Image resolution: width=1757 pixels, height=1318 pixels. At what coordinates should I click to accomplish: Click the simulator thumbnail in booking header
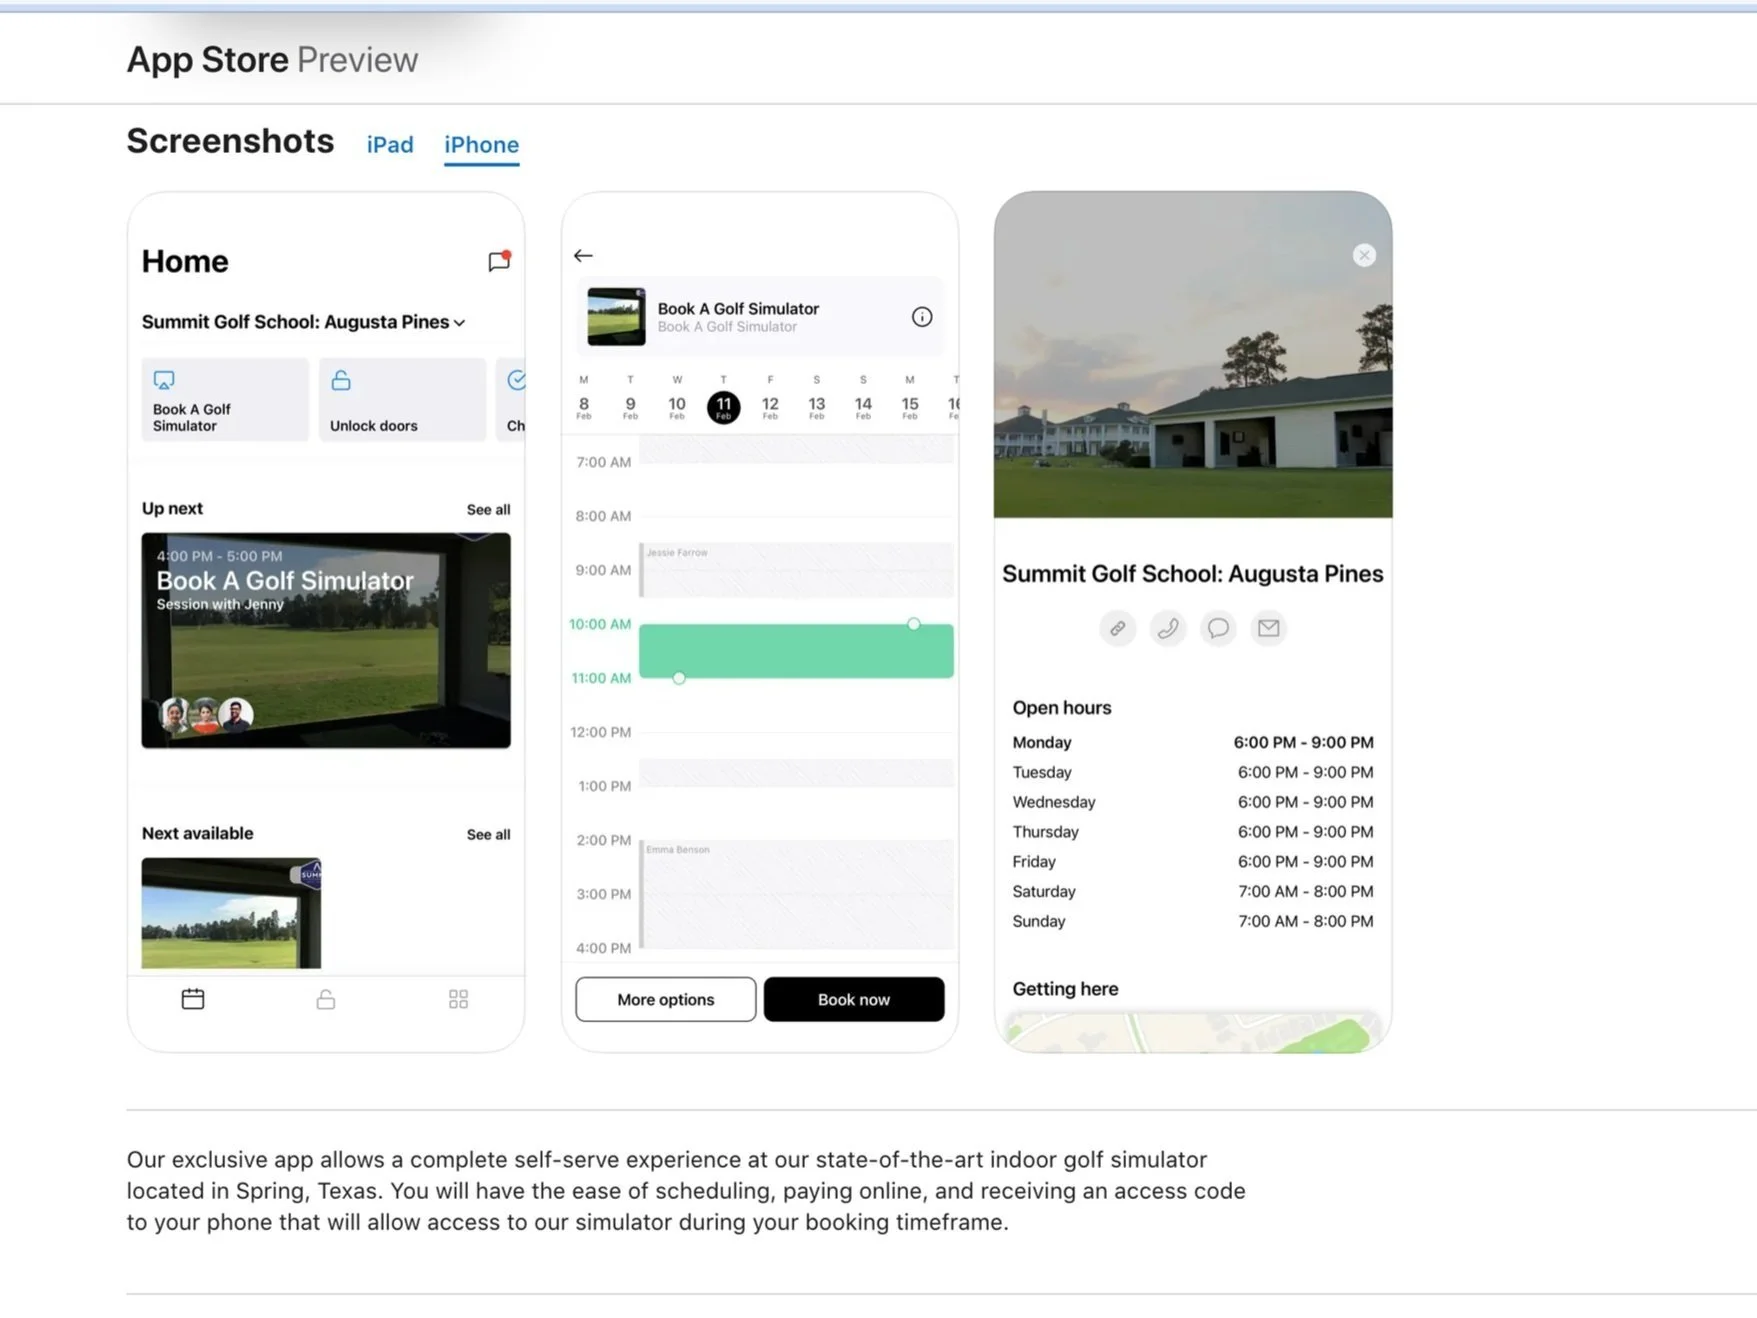(x=616, y=317)
